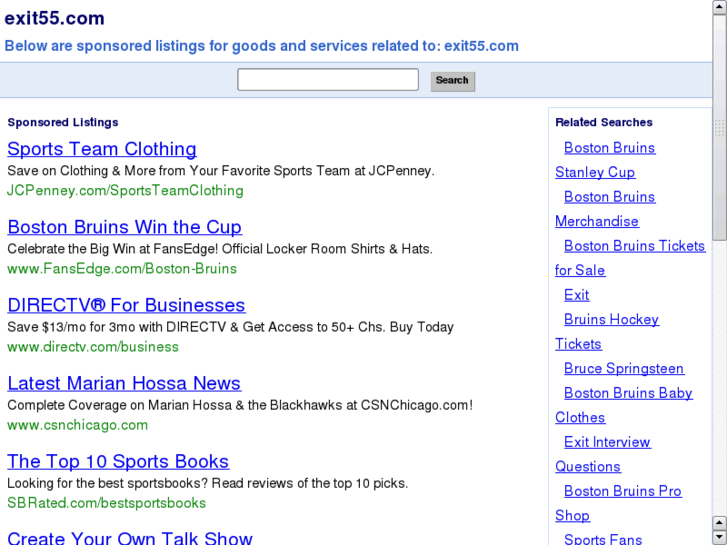Click the scrollbar up arrow at top
Viewport: 727px width, 545px height.
tap(720, 7)
